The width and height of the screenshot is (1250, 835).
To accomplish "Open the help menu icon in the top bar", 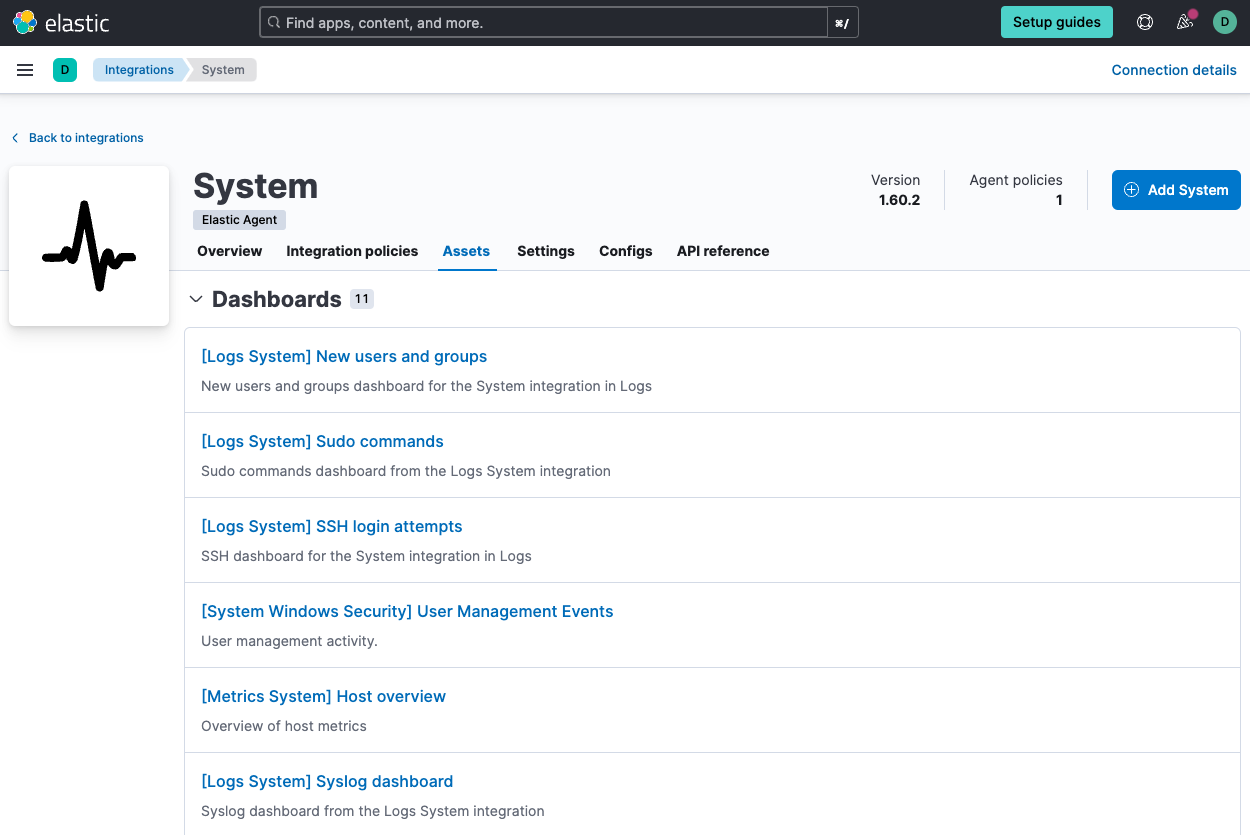I will tap(1144, 21).
